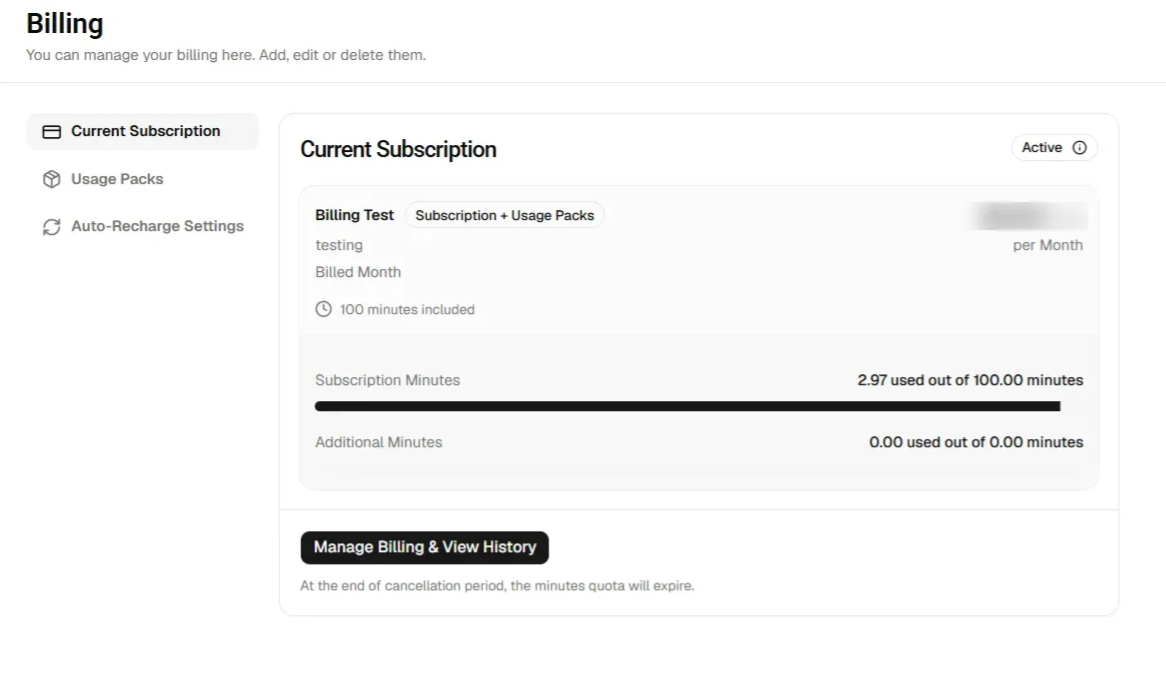Click the Current Subscription panel heading
This screenshot has width=1166, height=681.
[x=398, y=149]
